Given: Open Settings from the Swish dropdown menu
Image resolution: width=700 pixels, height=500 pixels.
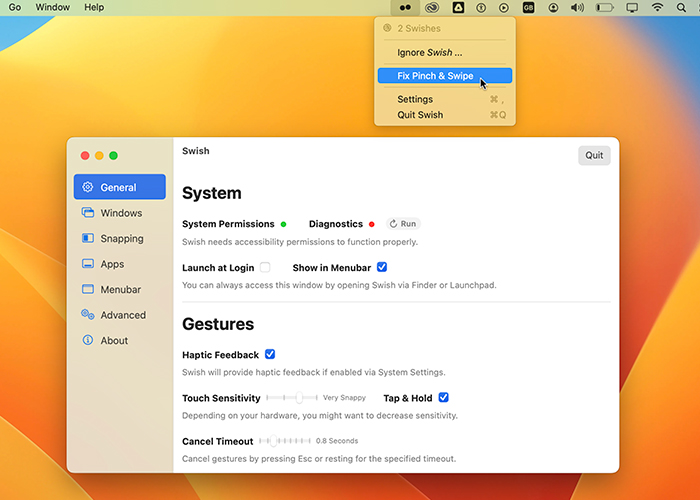Looking at the screenshot, I should click(x=445, y=99).
